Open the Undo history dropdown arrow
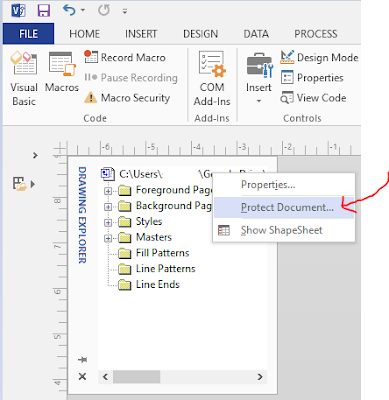 tap(83, 11)
